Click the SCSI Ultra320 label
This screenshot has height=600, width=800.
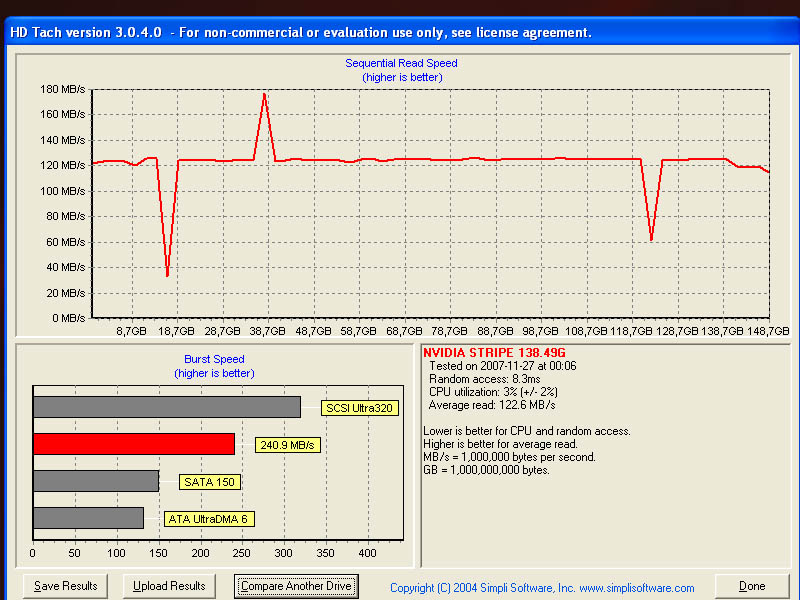coord(360,408)
